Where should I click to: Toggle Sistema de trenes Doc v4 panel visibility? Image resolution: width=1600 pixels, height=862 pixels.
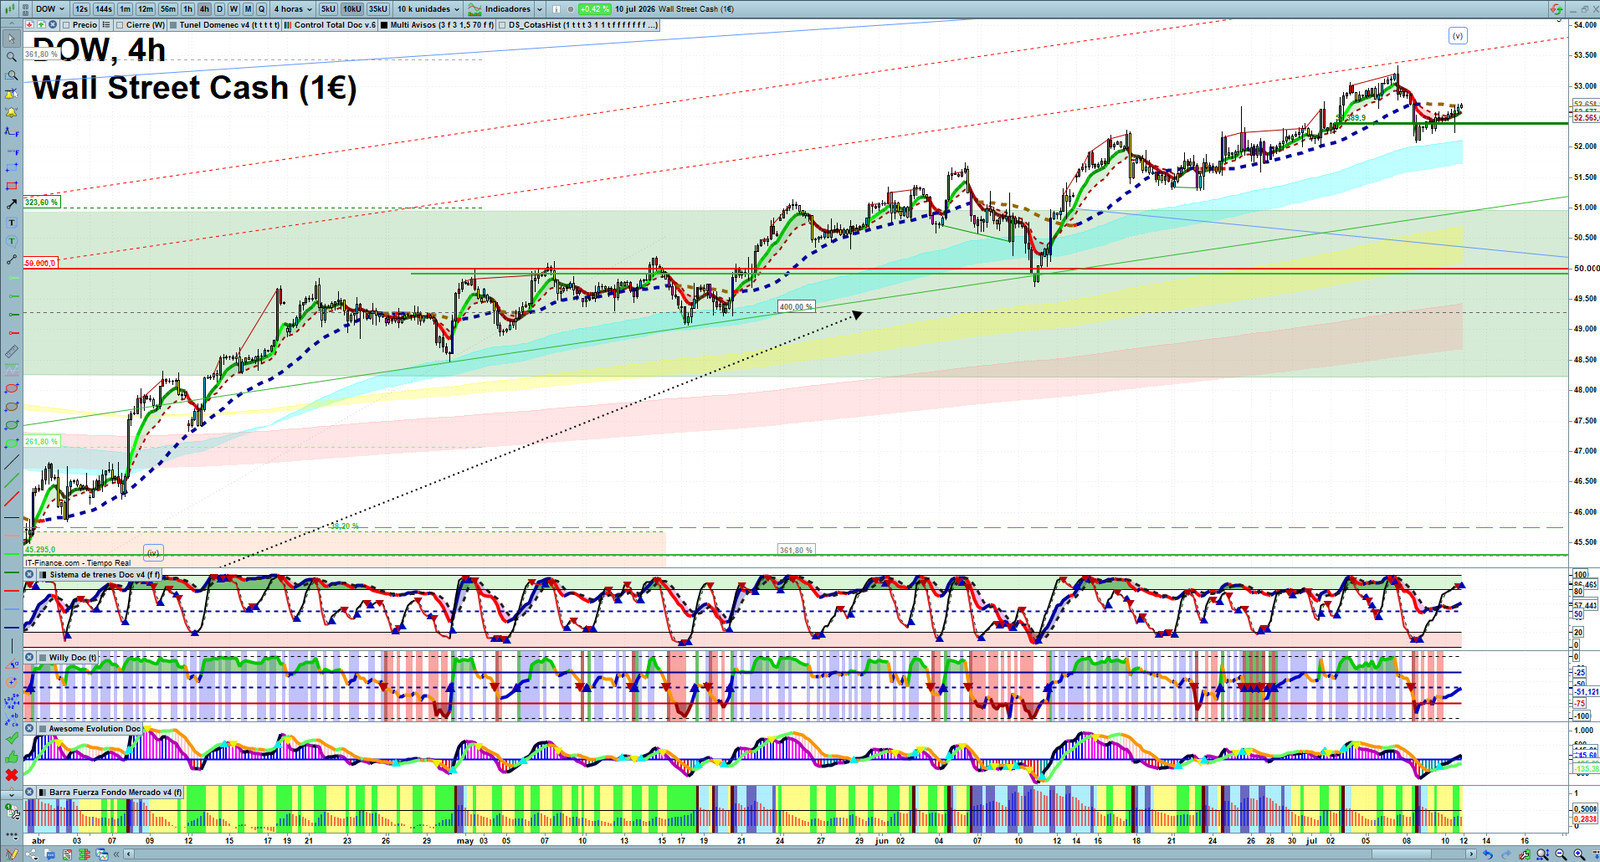click(42, 575)
